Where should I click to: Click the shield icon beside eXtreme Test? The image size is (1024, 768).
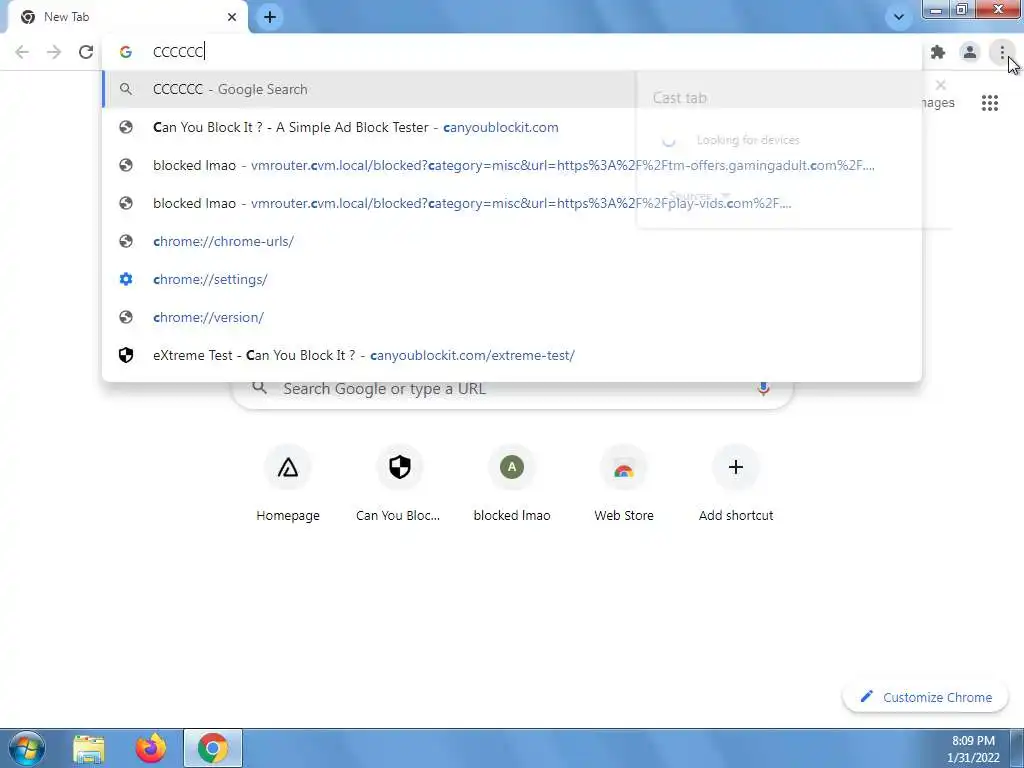click(126, 355)
